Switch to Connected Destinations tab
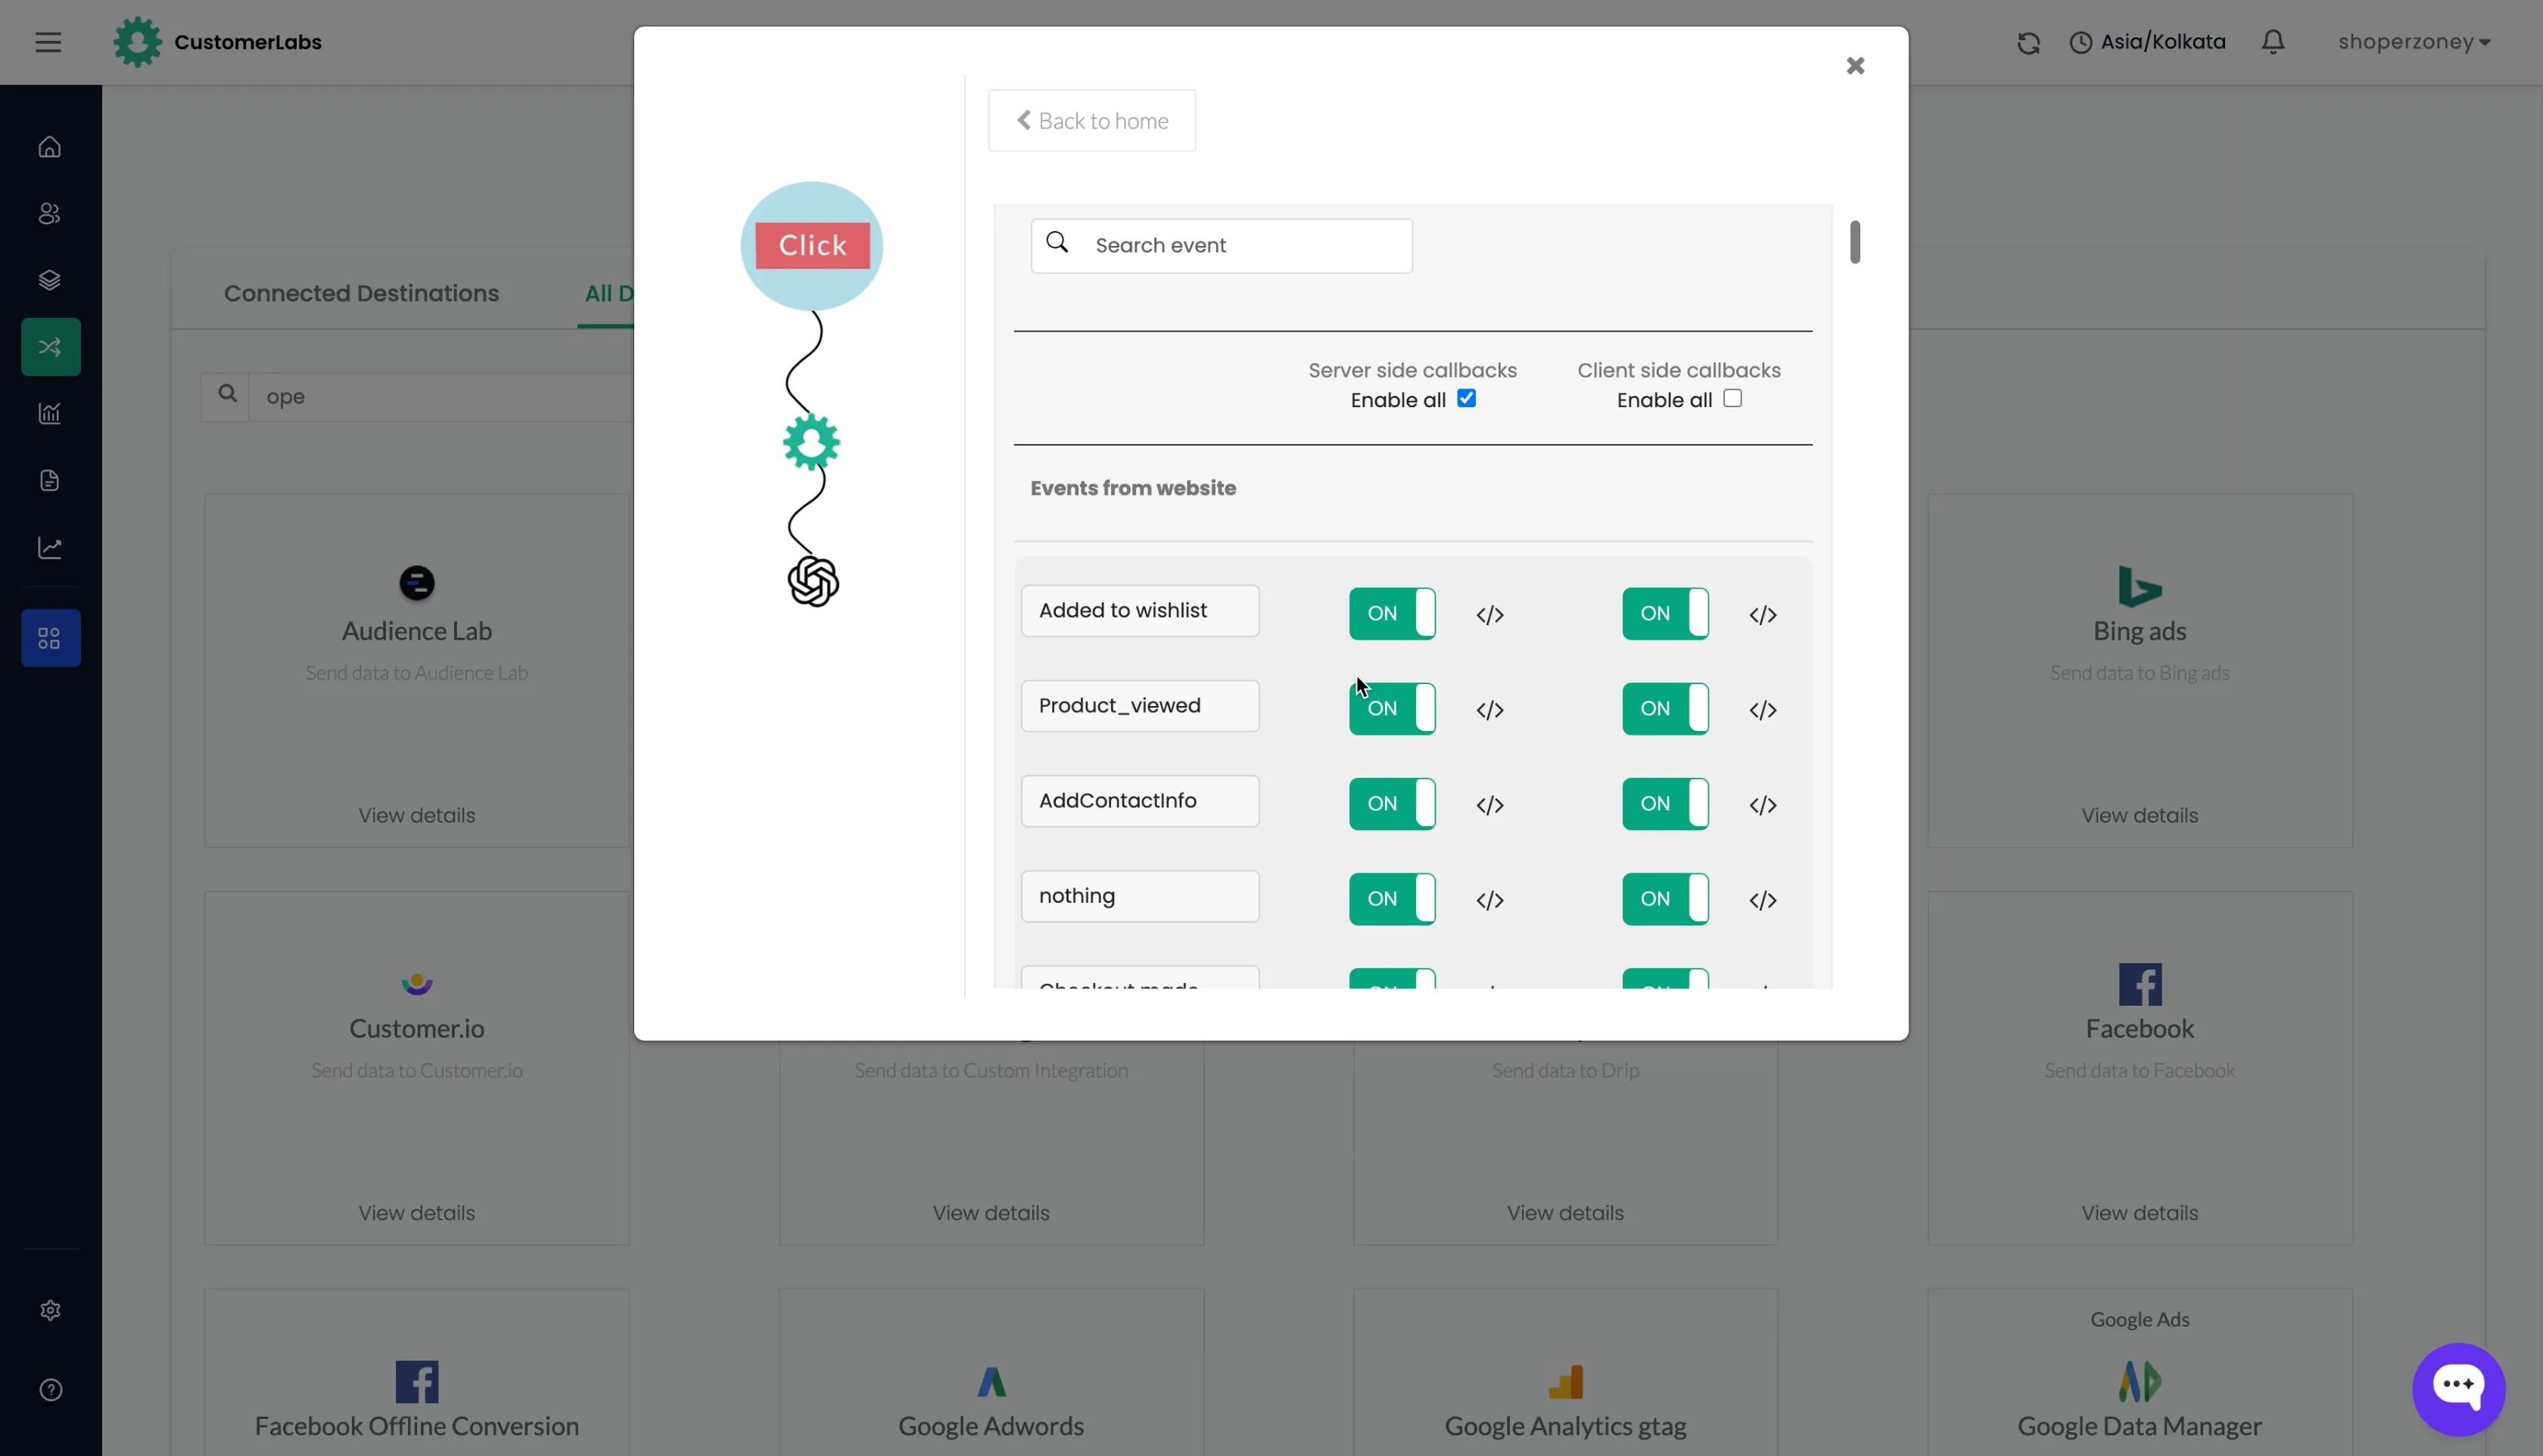Image resolution: width=2543 pixels, height=1456 pixels. [x=361, y=293]
